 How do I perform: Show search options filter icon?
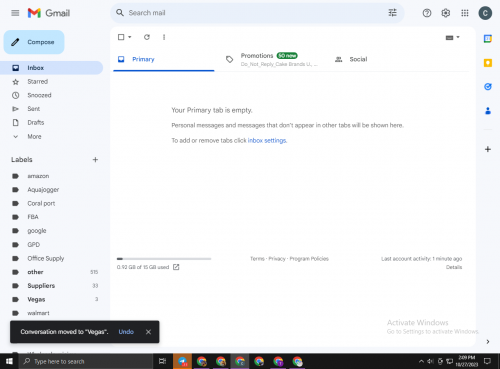(392, 13)
